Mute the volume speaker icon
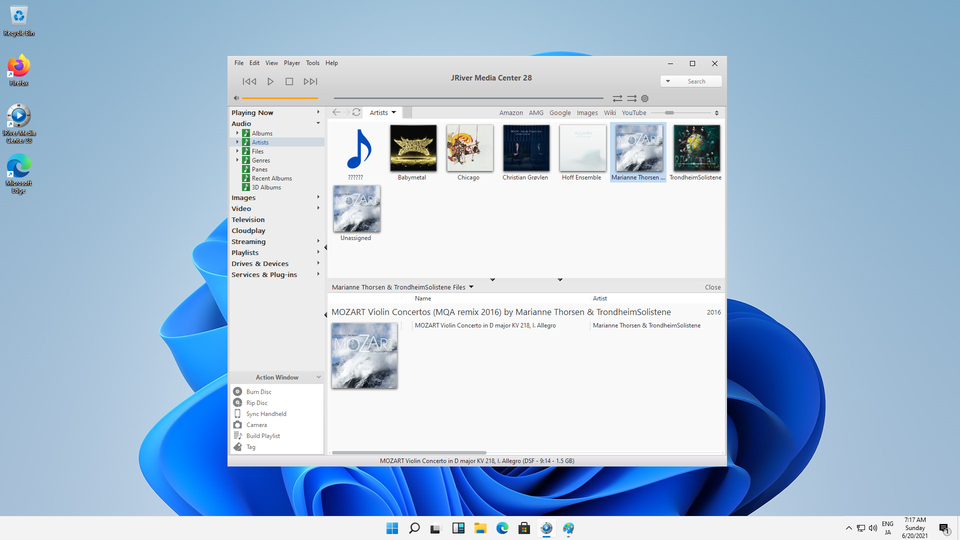The width and height of the screenshot is (960, 540). click(x=236, y=98)
